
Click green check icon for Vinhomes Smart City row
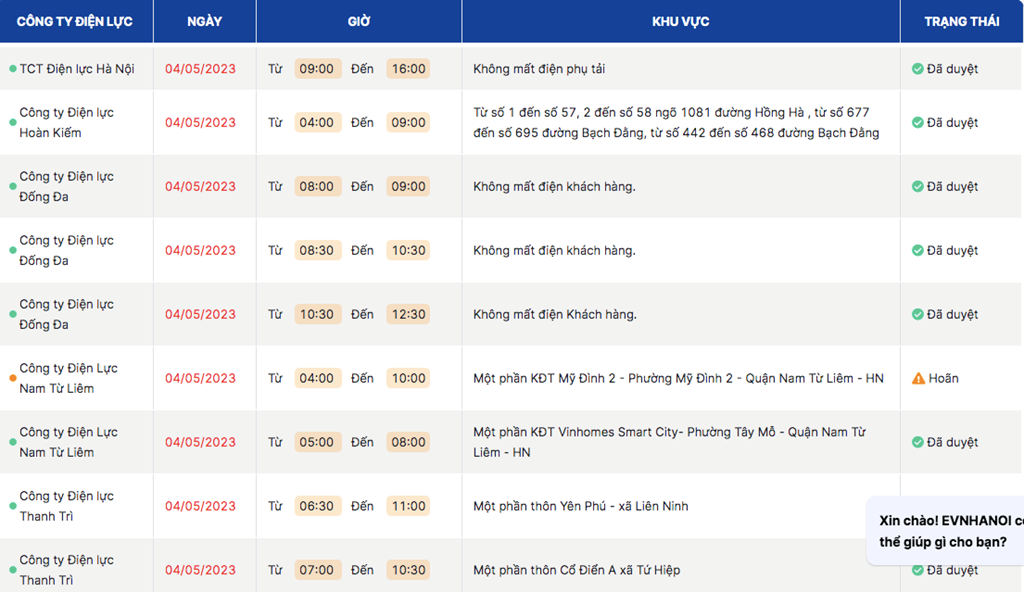pos(918,442)
